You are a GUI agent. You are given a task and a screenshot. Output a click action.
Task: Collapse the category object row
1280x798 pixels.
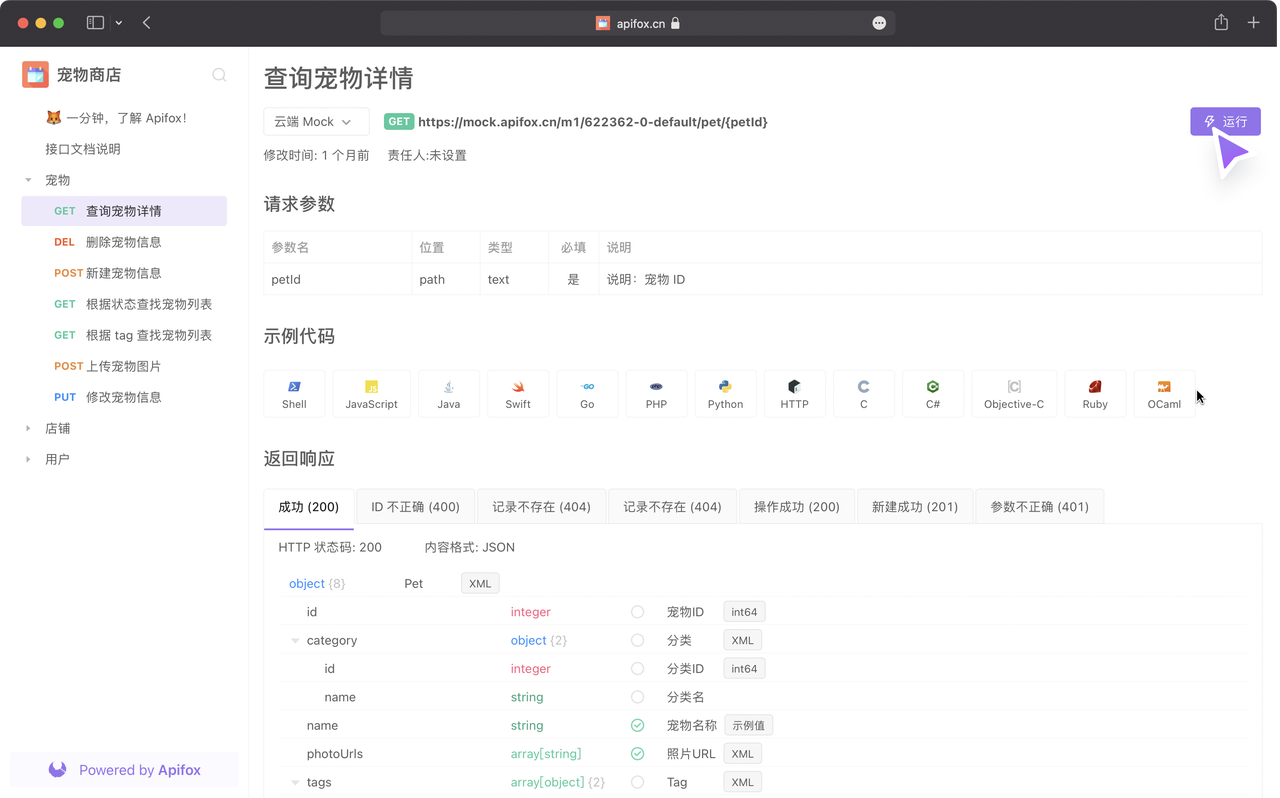295,641
